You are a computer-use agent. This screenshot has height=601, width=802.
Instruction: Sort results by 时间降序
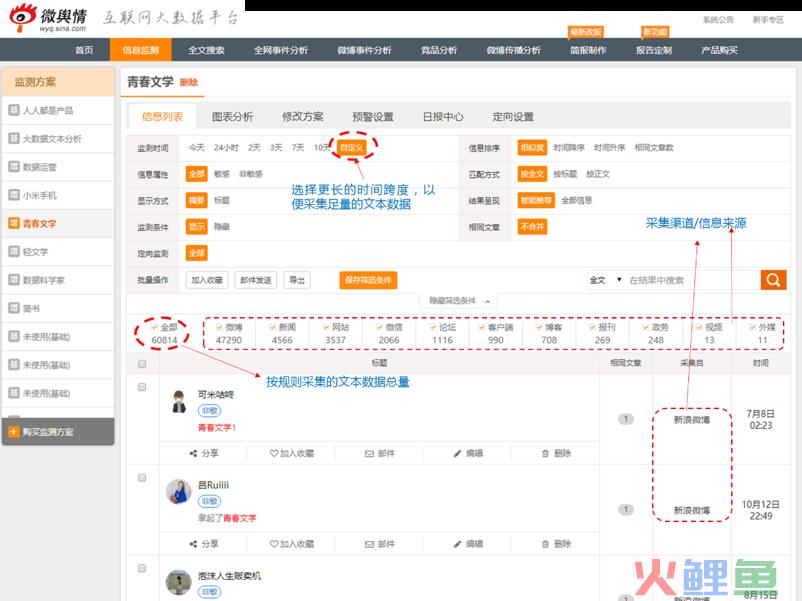point(569,147)
